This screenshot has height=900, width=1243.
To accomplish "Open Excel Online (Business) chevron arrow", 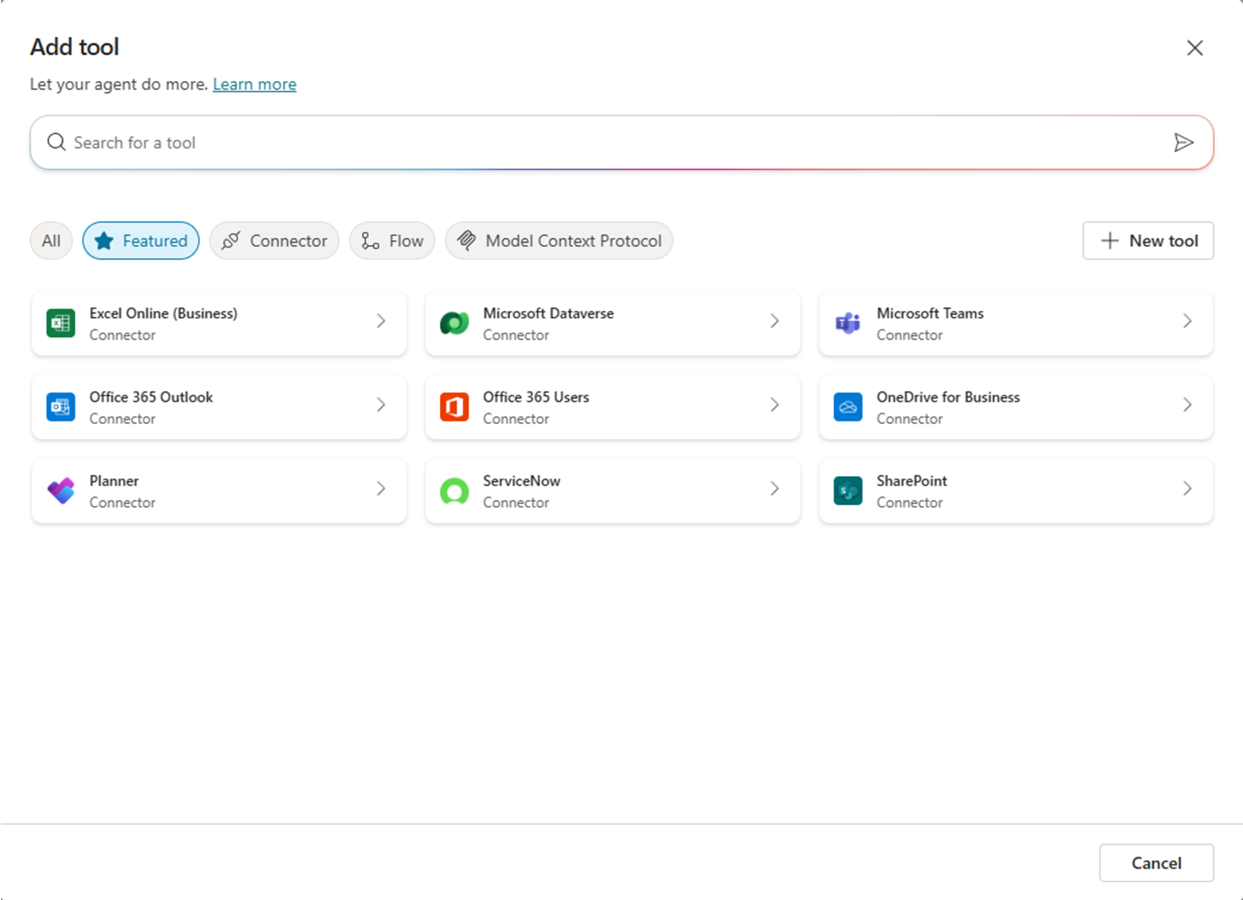I will point(381,321).
